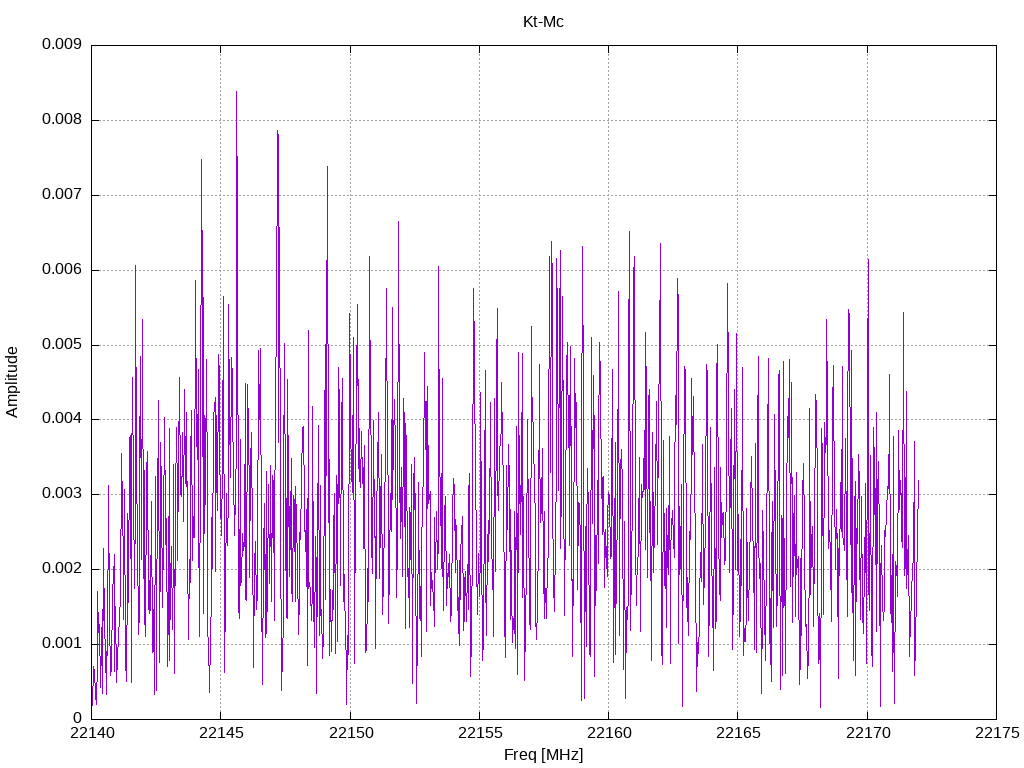Select the 0.001 y-axis tick label

click(61, 644)
